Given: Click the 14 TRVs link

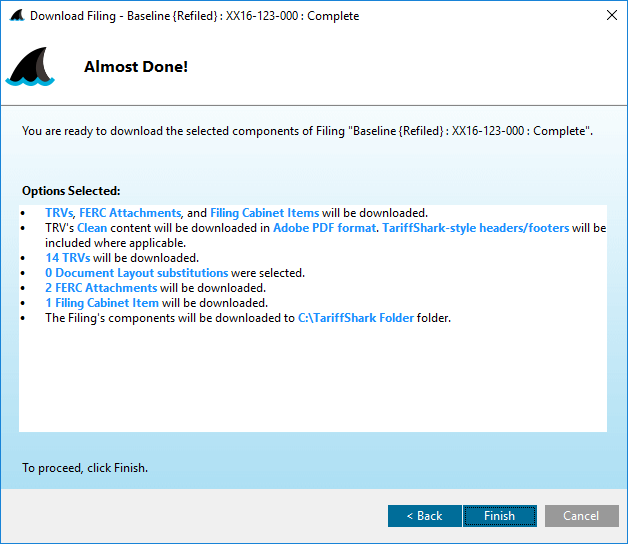Looking at the screenshot, I should pyautogui.click(x=67, y=258).
